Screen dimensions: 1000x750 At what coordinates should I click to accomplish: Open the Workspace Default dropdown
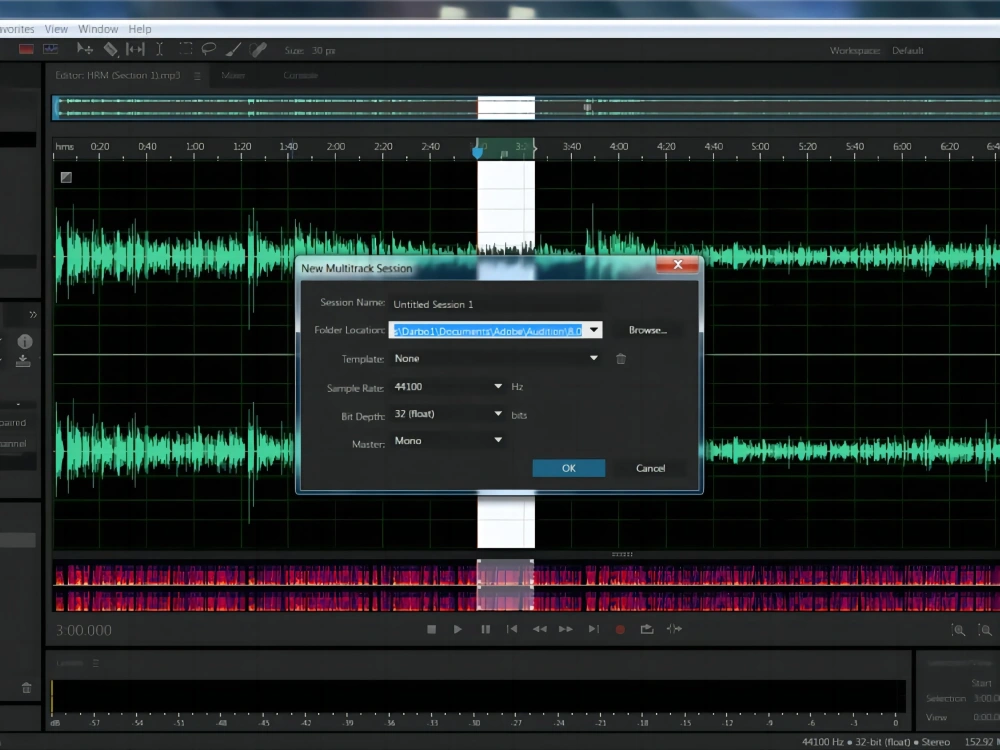click(908, 50)
